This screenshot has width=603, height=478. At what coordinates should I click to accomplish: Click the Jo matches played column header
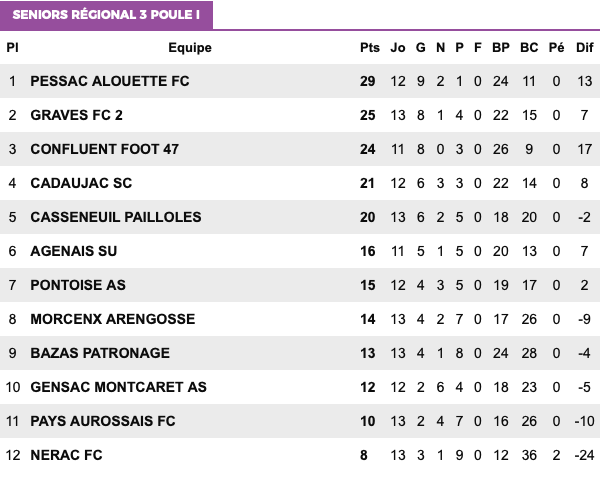(x=398, y=47)
